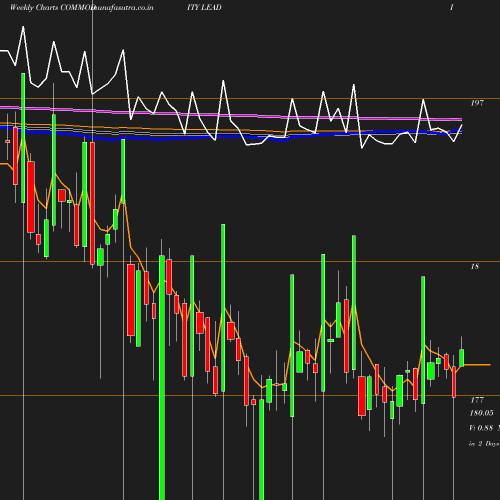Click the munafasutra.co.in watermark link text
The height and width of the screenshot is (500, 500).
coord(123,8)
